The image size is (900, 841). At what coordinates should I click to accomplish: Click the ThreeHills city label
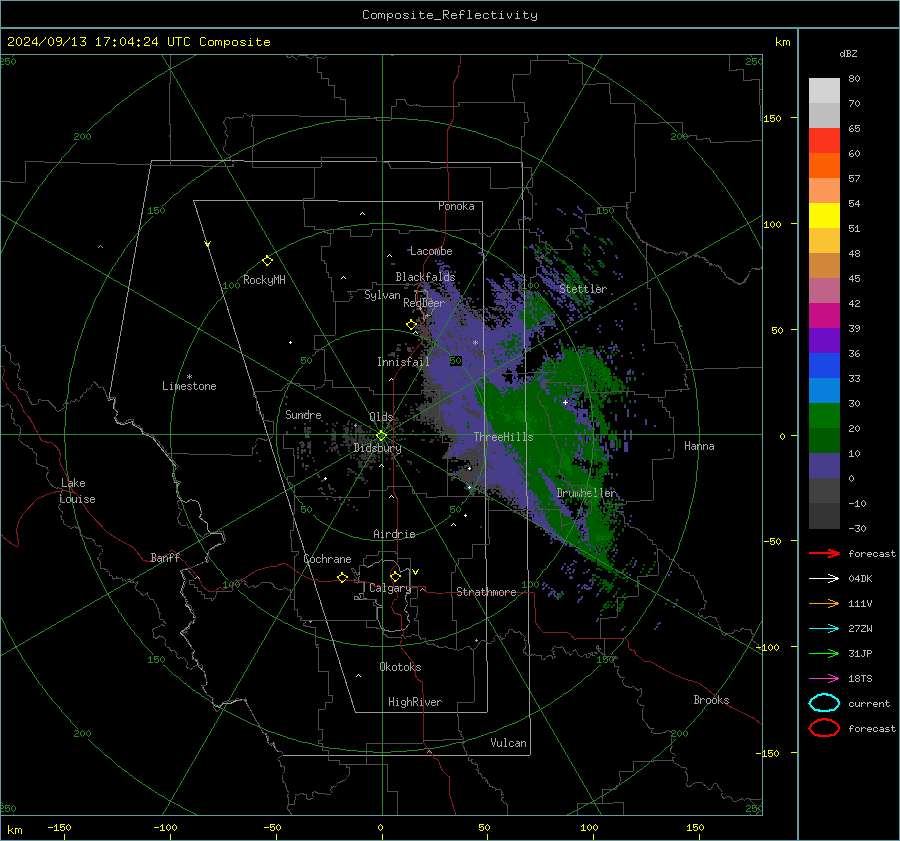(503, 437)
